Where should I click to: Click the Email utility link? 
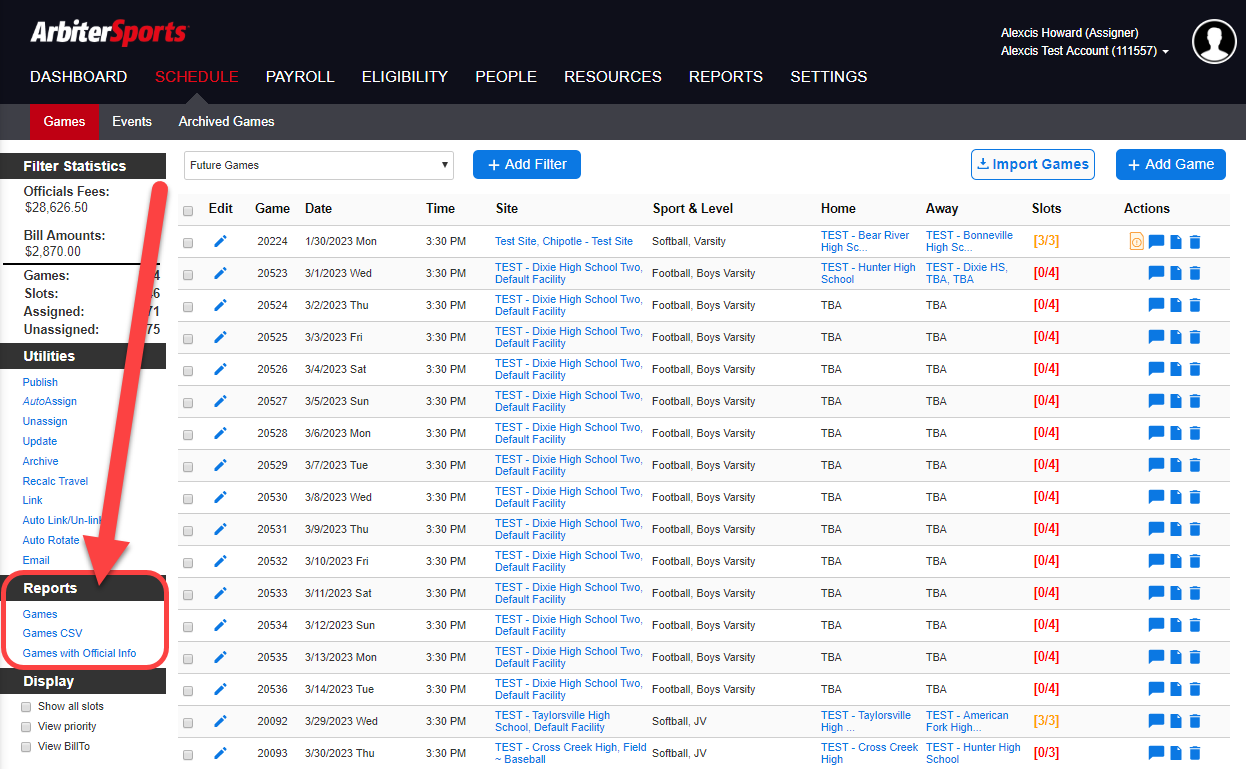(36, 560)
